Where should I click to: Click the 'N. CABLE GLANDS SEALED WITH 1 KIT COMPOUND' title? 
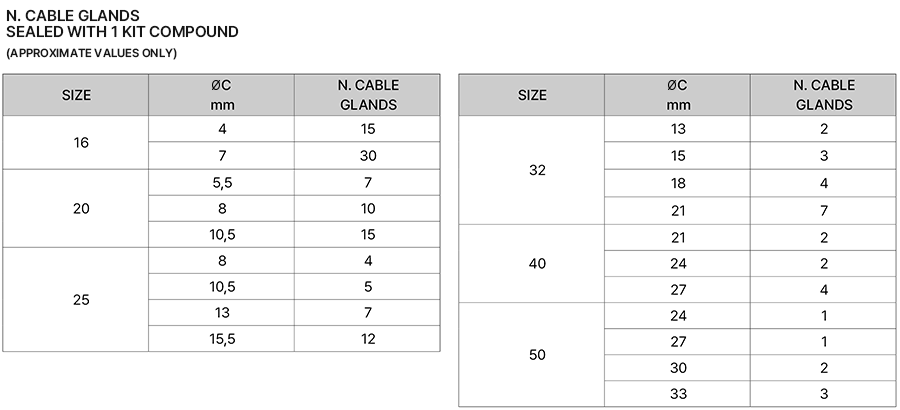coord(122,23)
